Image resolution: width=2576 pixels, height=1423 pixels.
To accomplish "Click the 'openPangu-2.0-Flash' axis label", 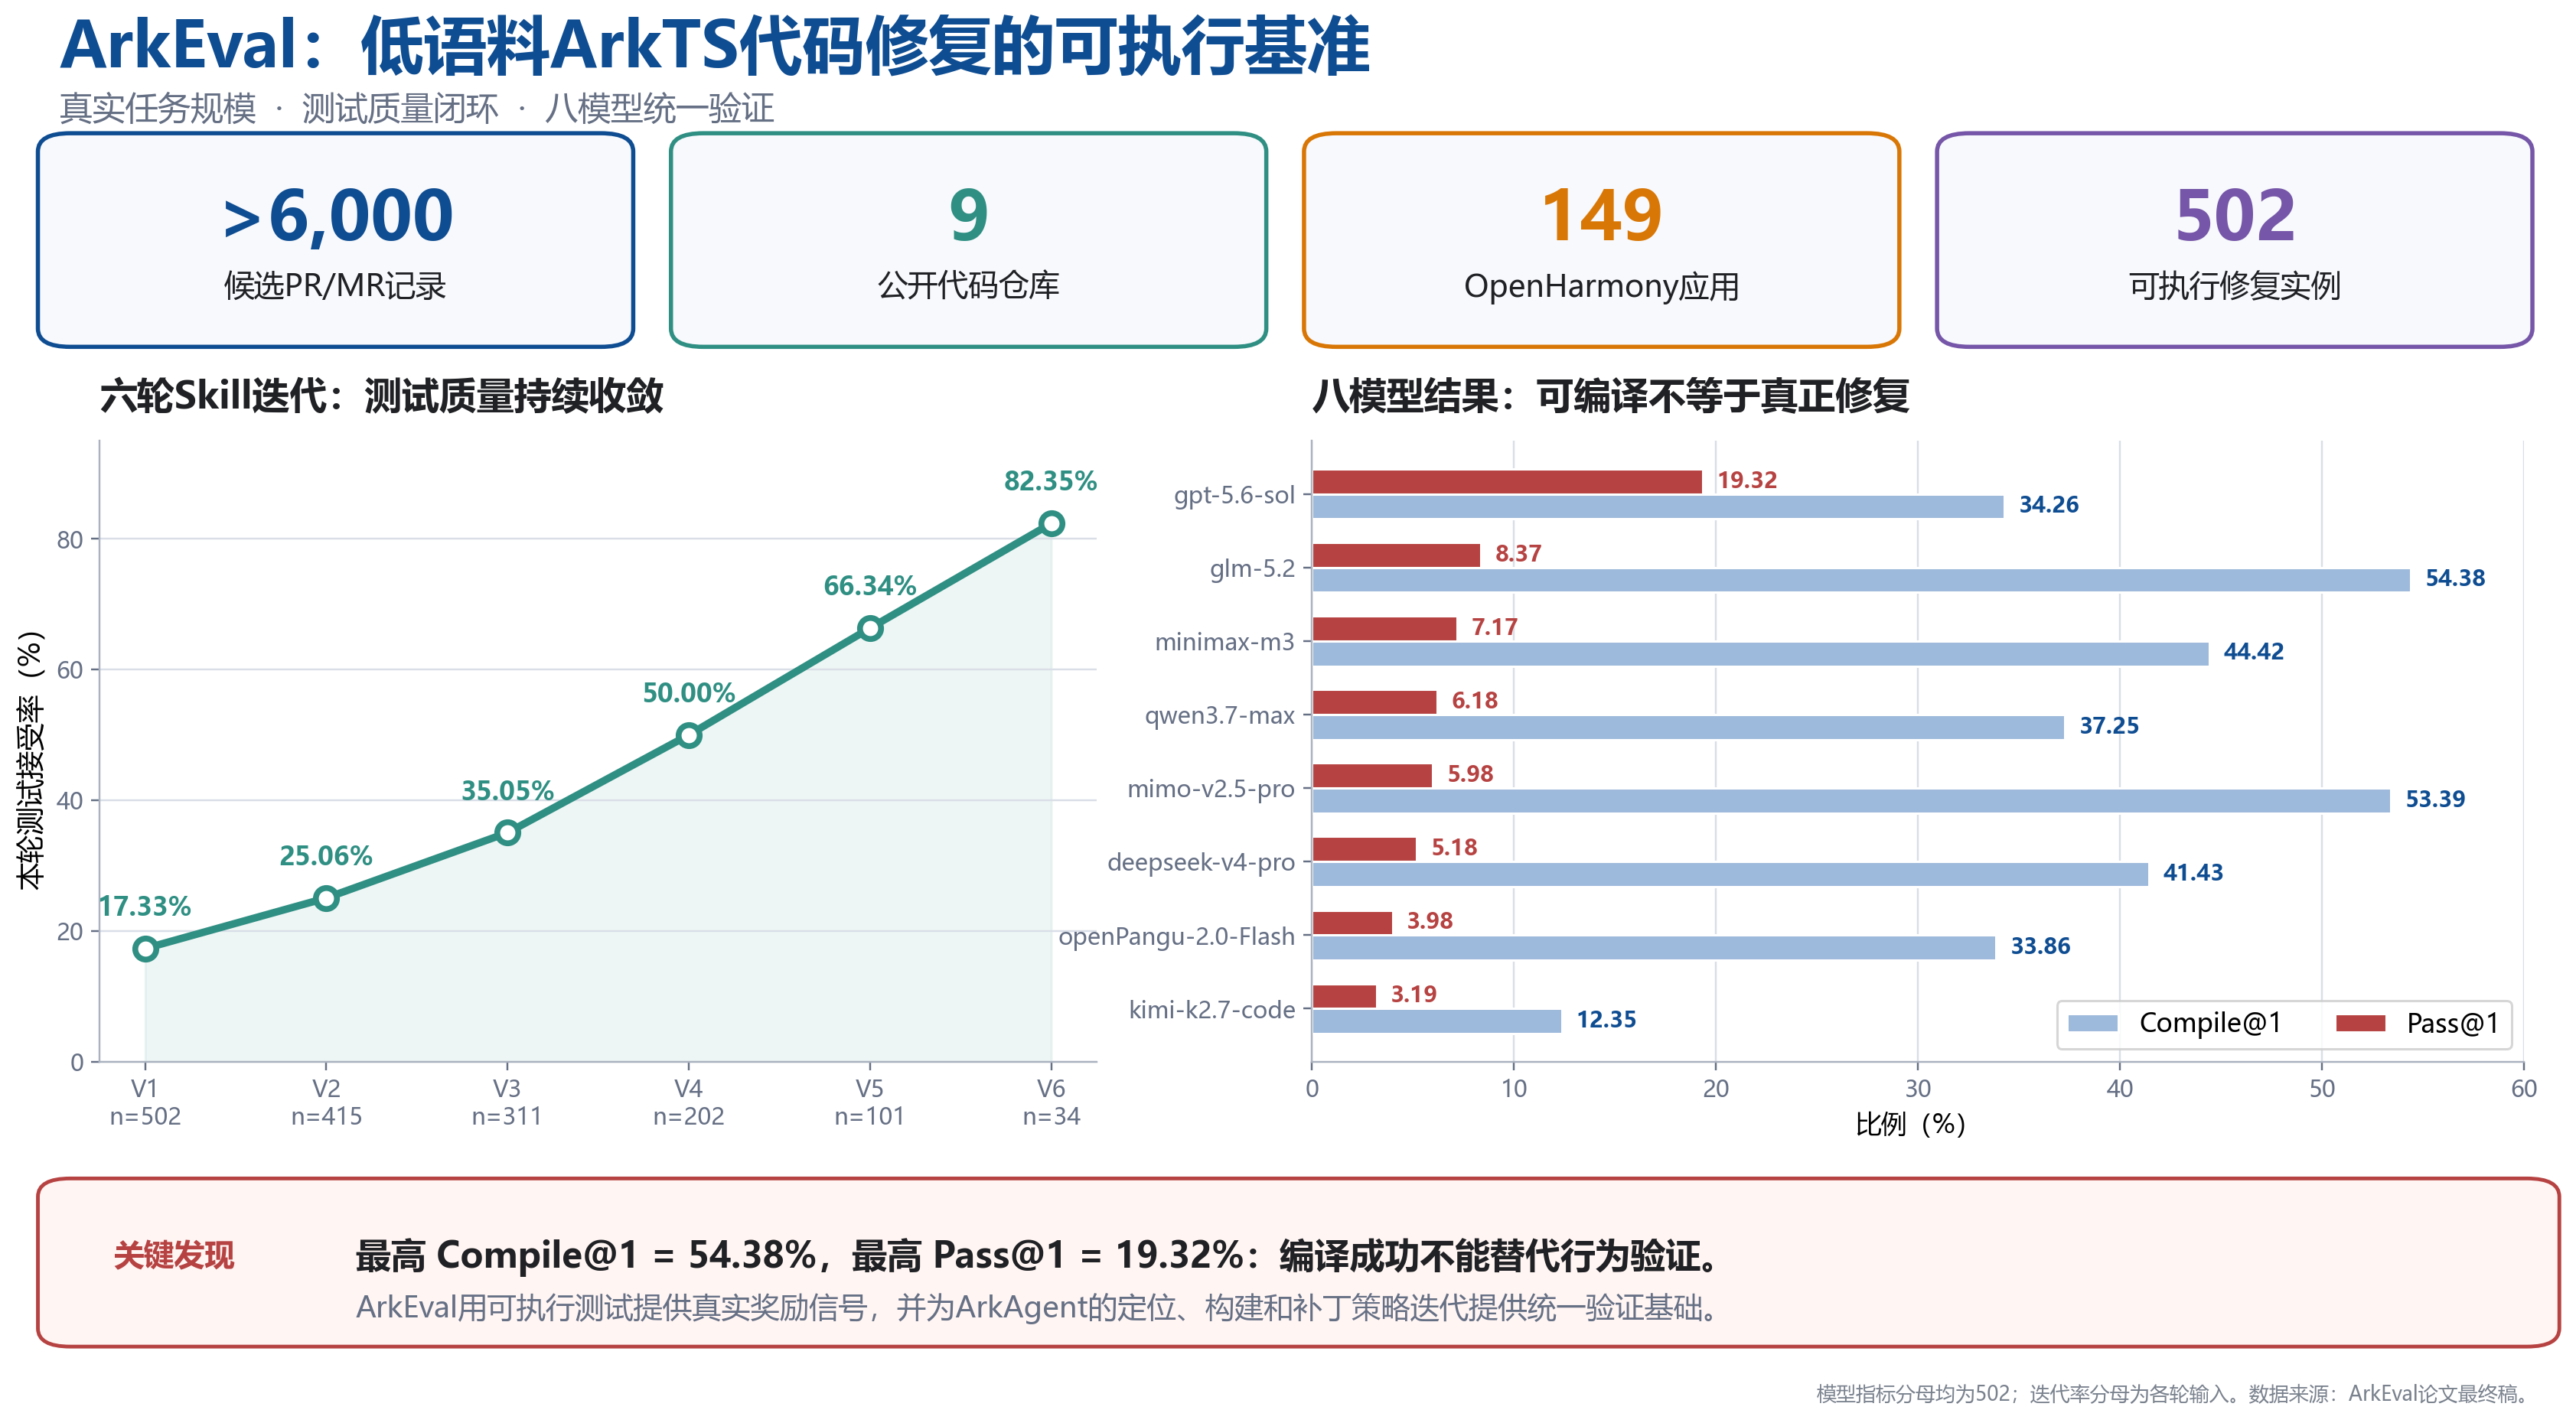I will pyautogui.click(x=1176, y=936).
